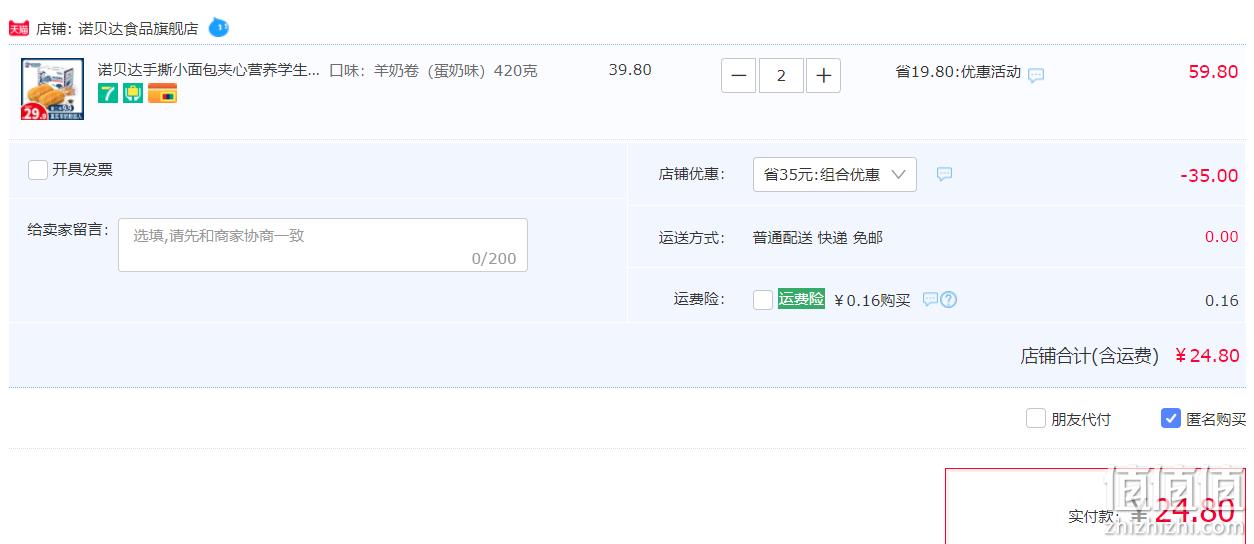The height and width of the screenshot is (544, 1254).
Task: Click the green quality guarantee badge
Action: pos(133,93)
